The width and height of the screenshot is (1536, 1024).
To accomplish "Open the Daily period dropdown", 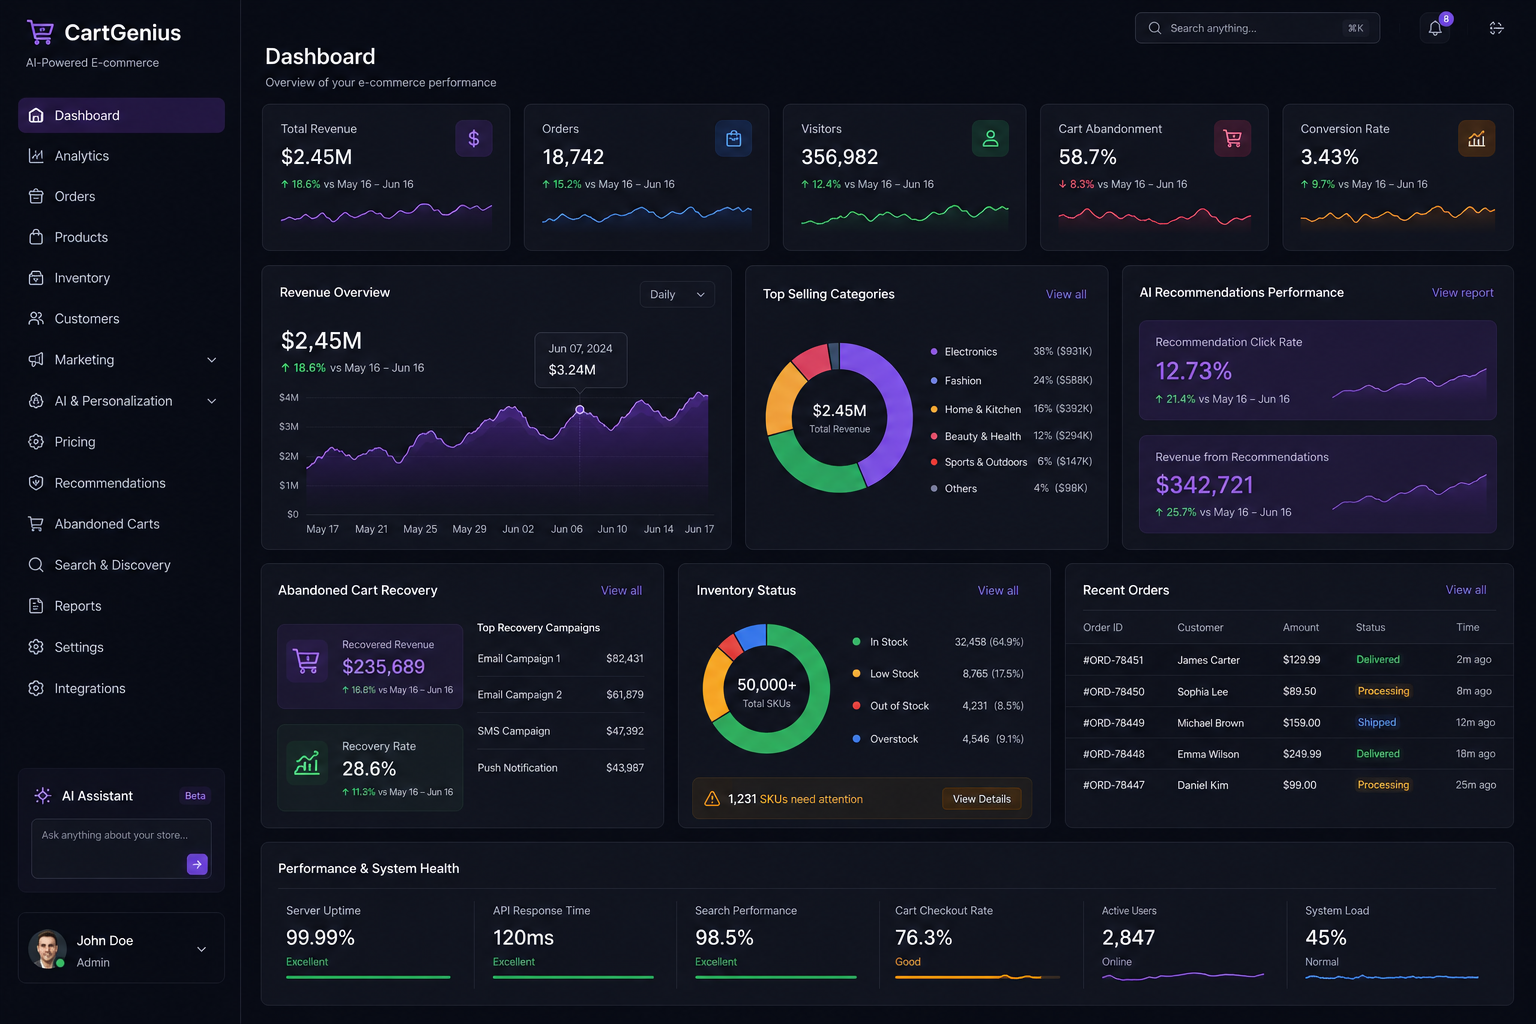I will pos(677,294).
